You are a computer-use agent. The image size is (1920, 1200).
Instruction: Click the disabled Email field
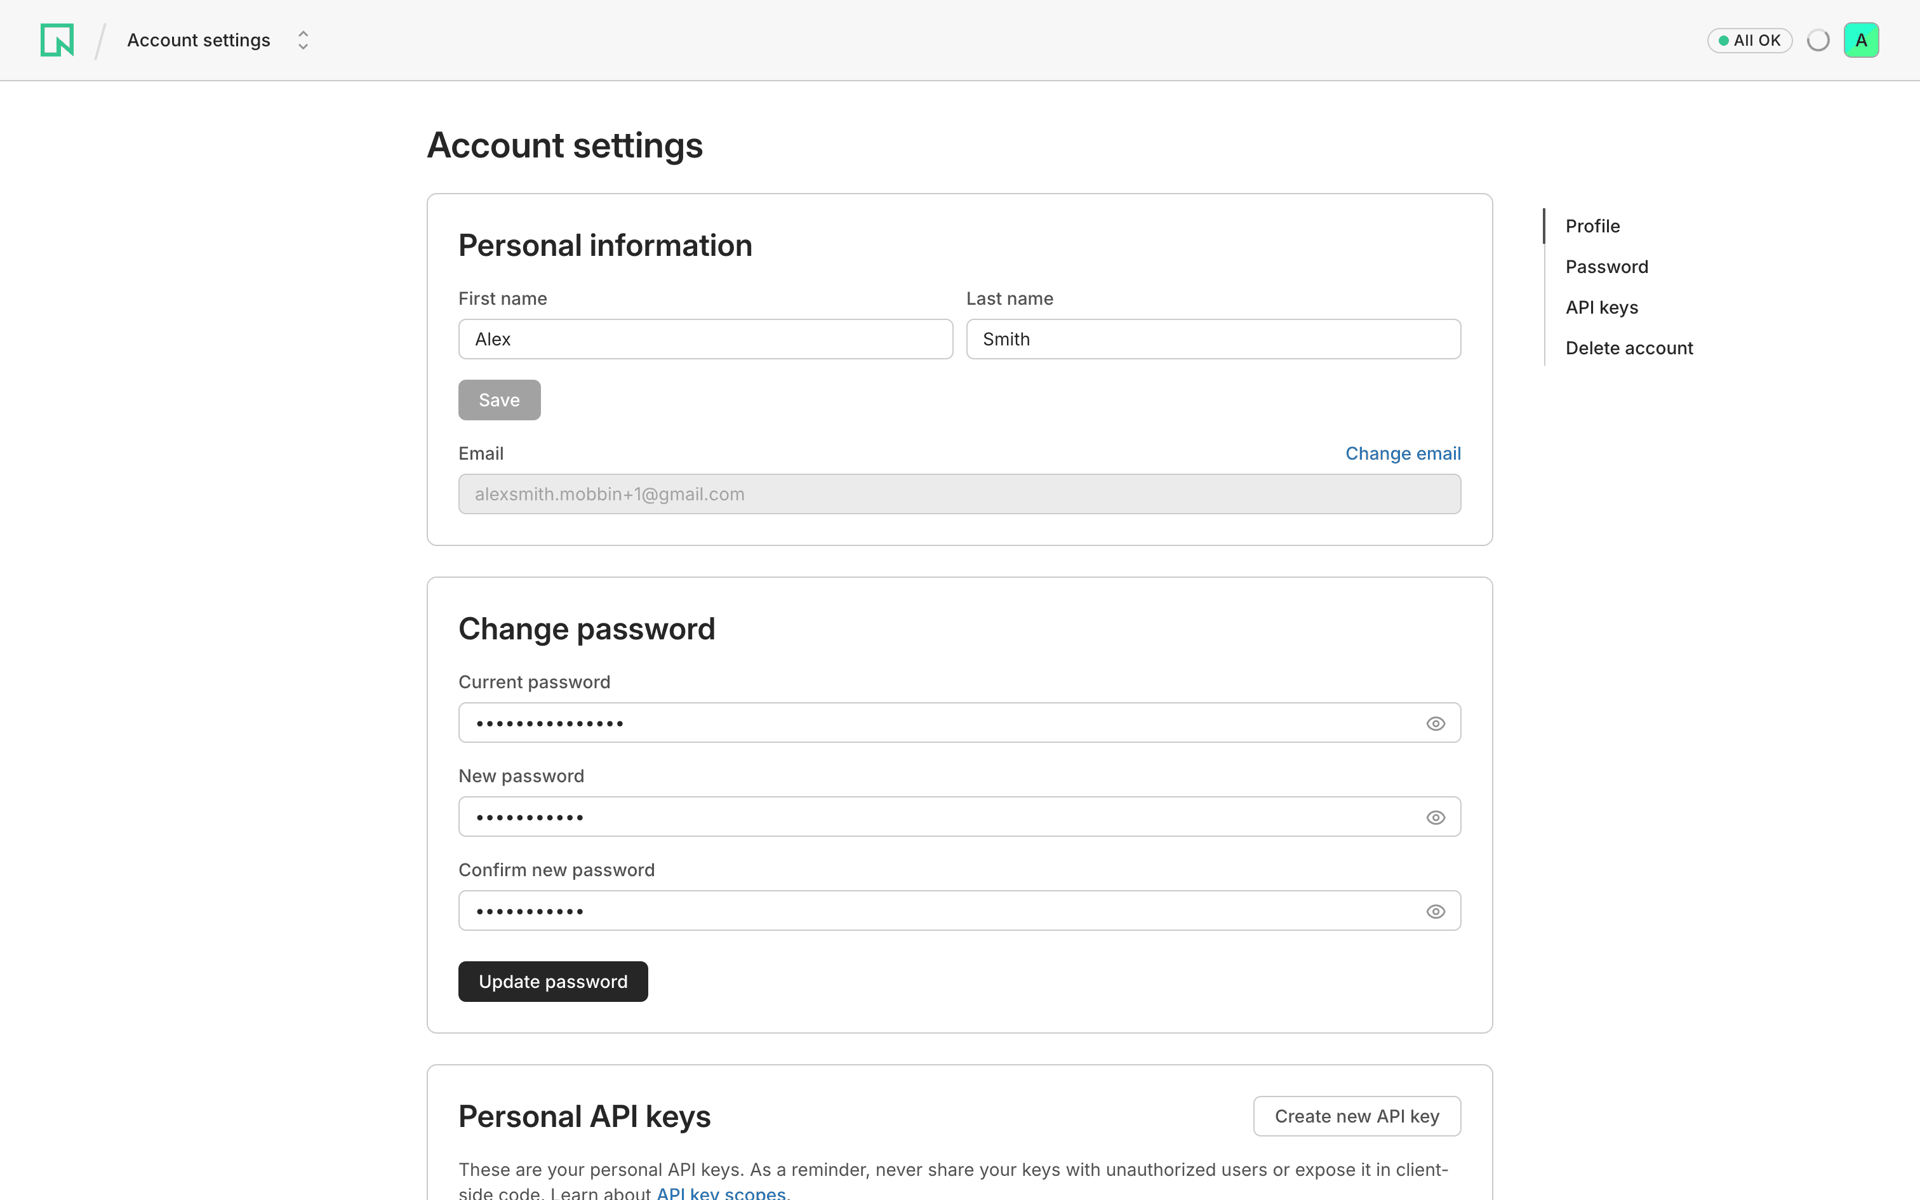pos(959,494)
